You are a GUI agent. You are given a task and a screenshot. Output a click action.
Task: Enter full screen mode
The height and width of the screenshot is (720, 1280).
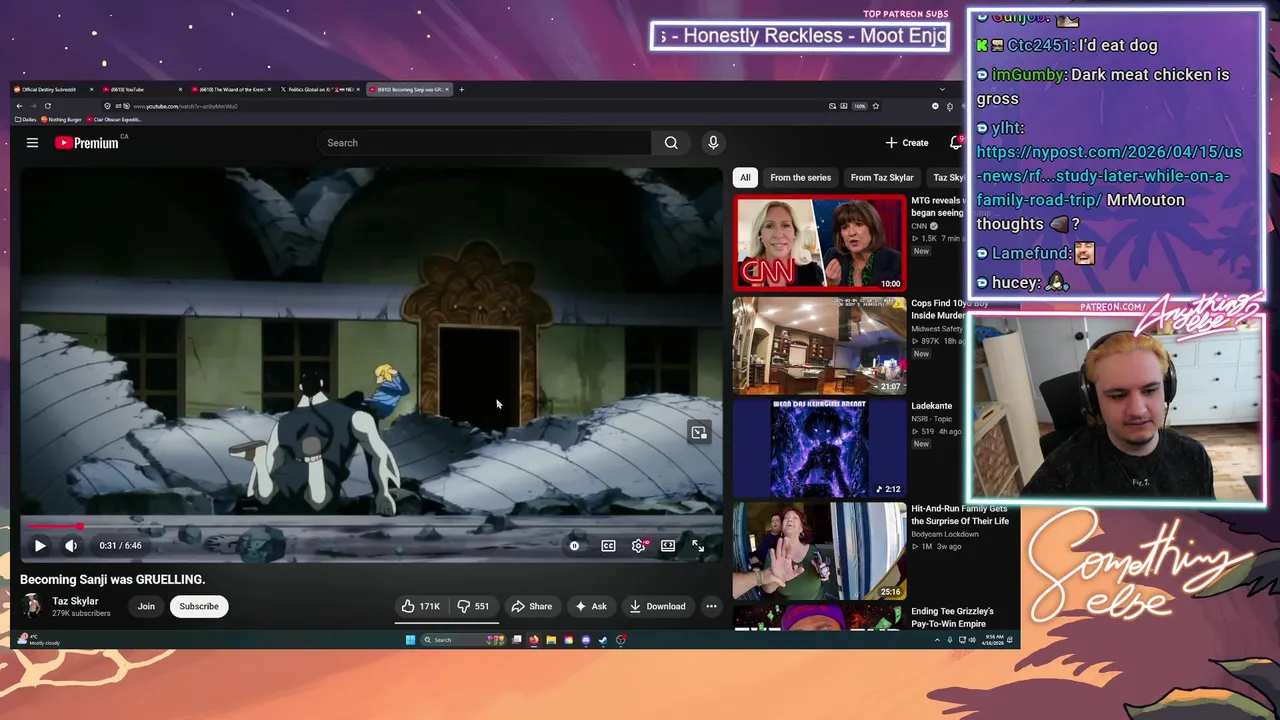(x=698, y=546)
